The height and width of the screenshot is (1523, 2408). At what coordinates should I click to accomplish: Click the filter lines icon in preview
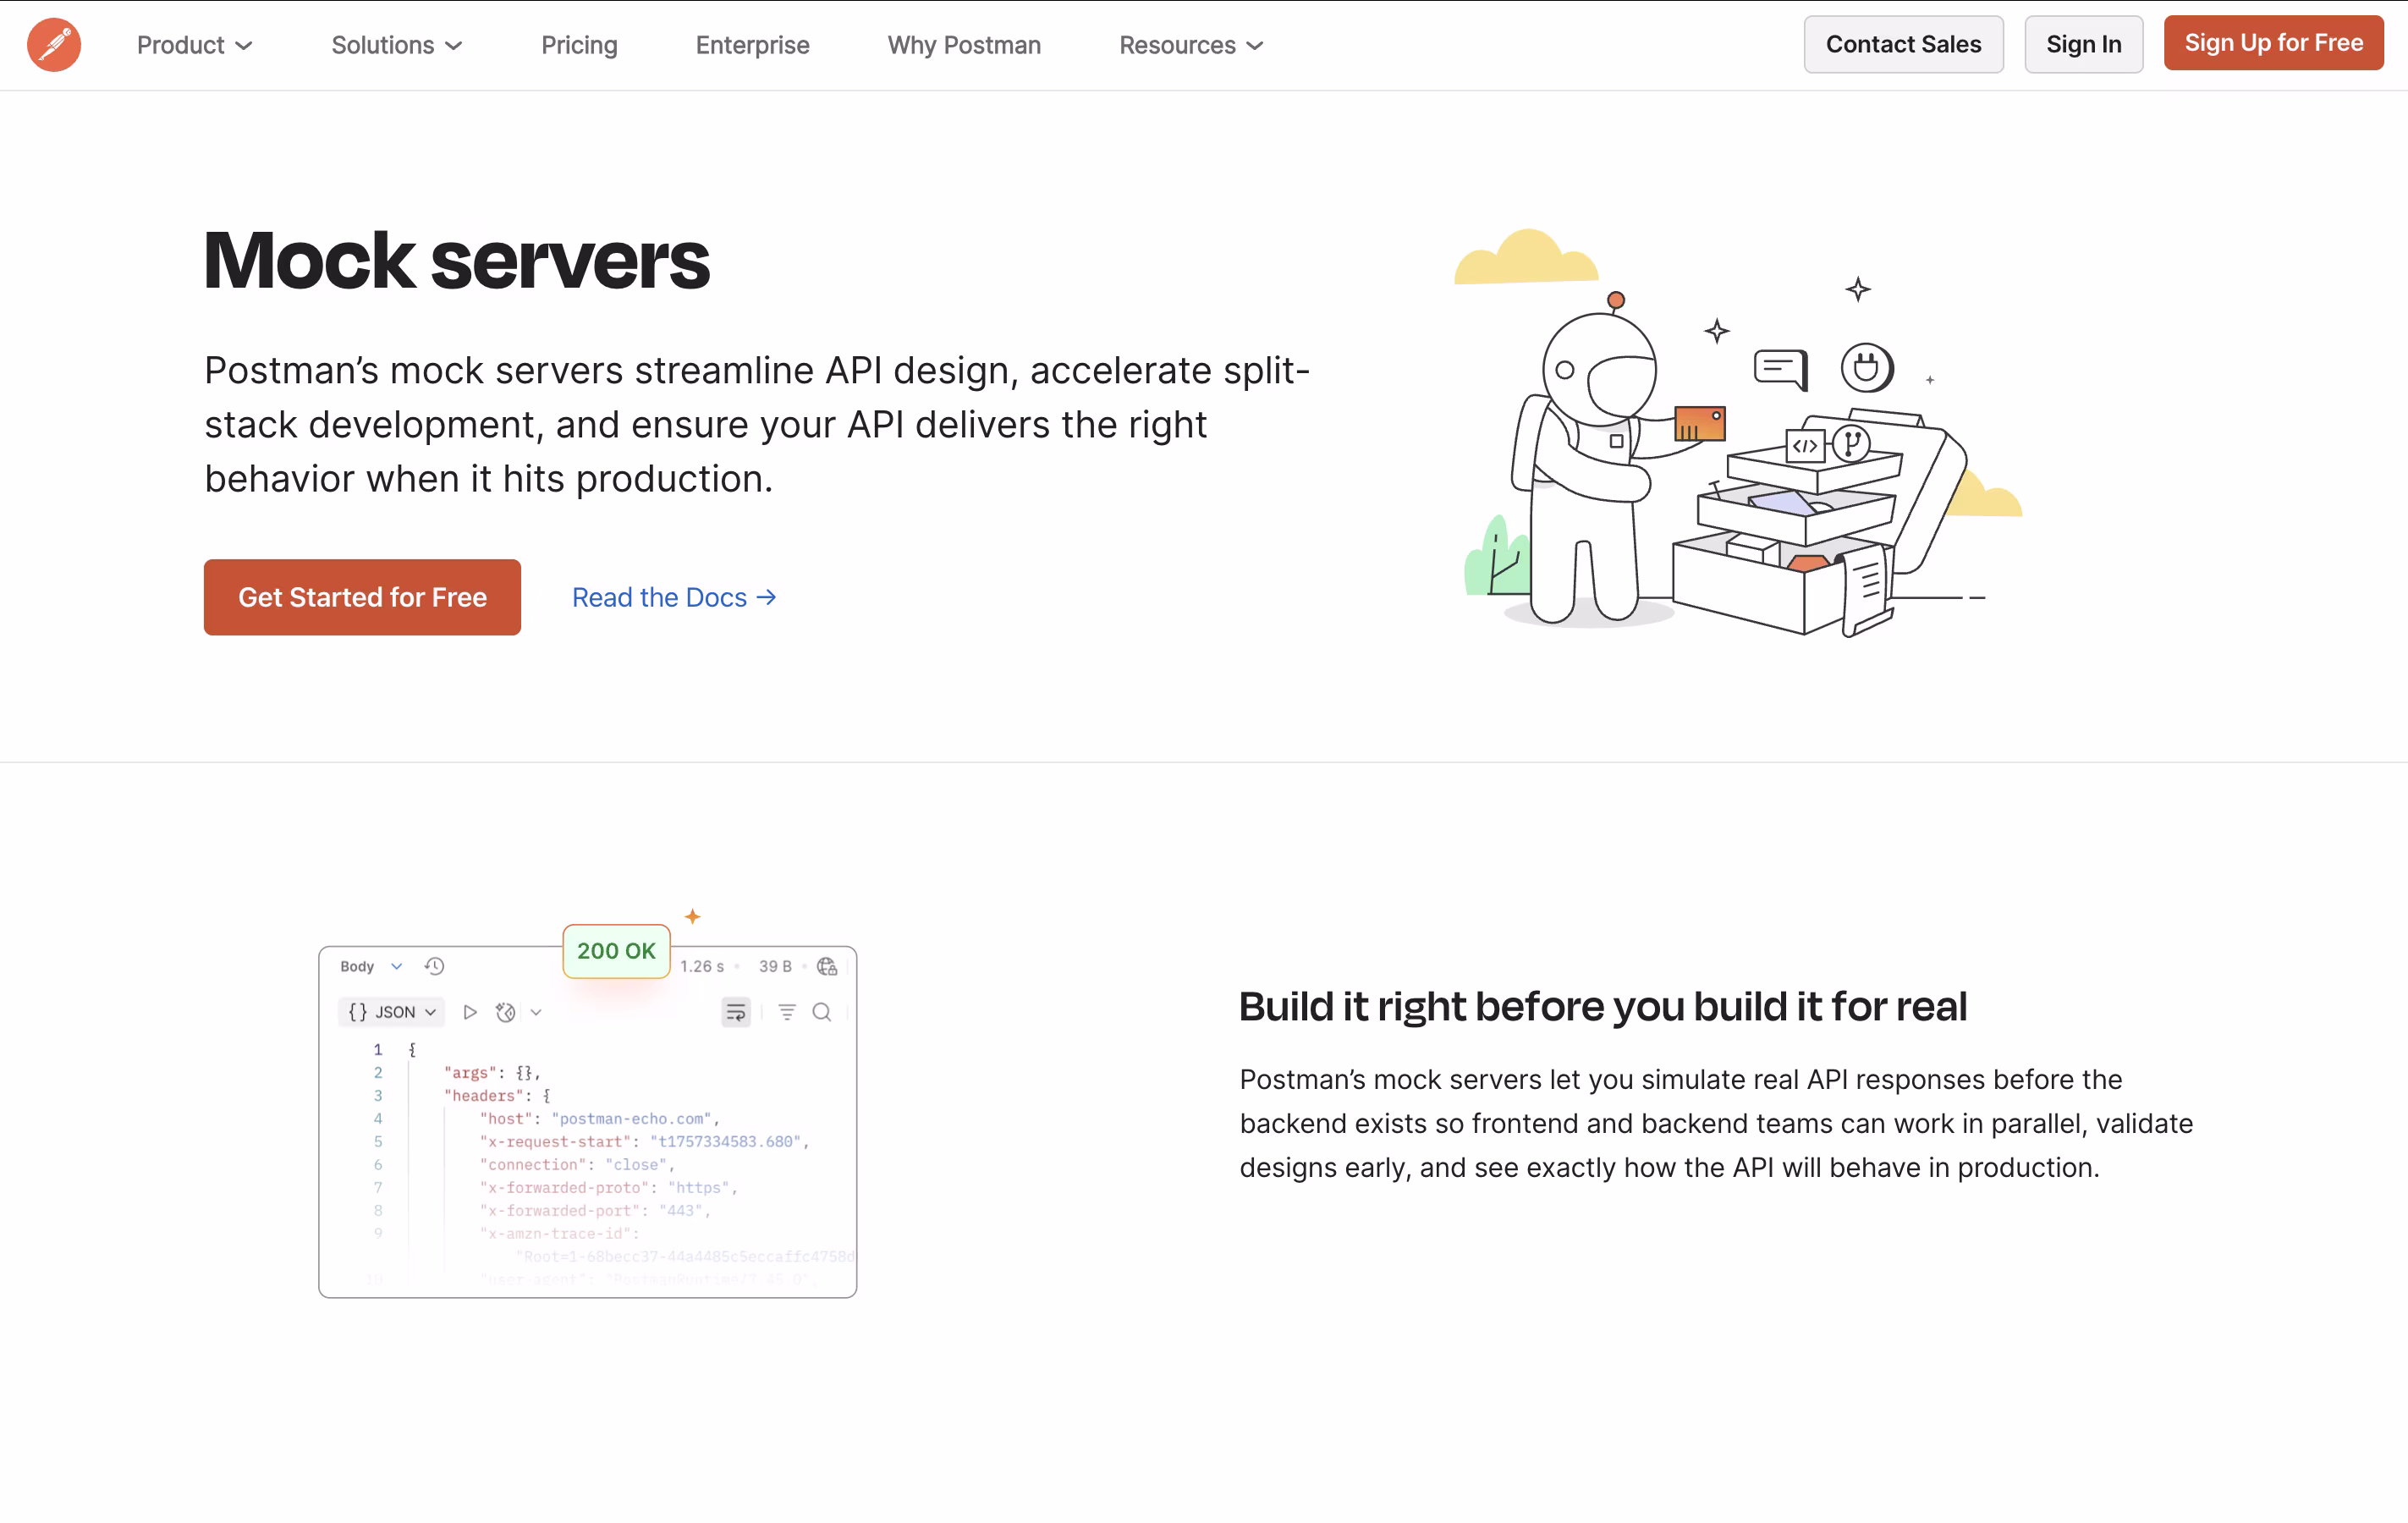tap(787, 1012)
